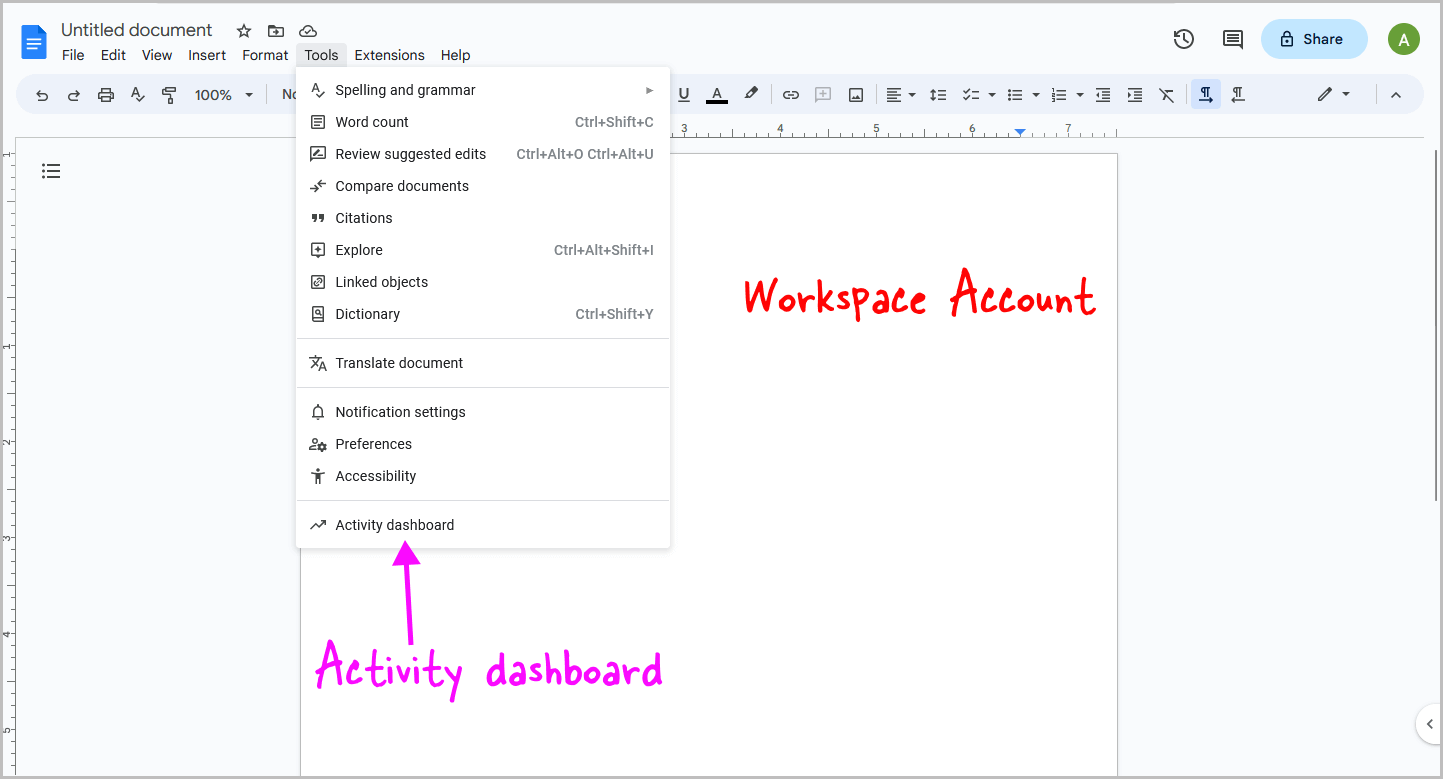Viewport: 1443px width, 779px height.
Task: Expand the bulleted list options
Action: click(x=1034, y=94)
